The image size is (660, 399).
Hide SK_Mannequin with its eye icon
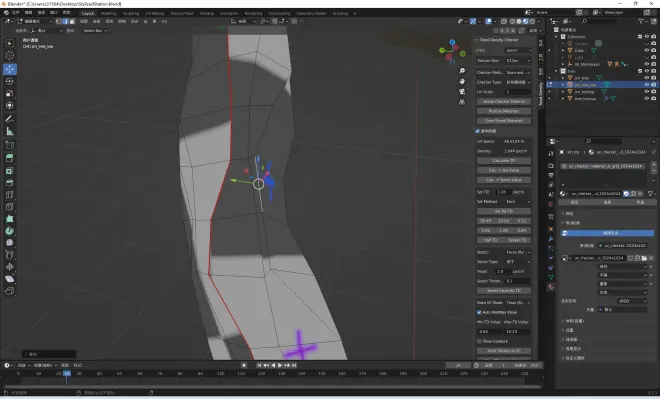click(647, 64)
